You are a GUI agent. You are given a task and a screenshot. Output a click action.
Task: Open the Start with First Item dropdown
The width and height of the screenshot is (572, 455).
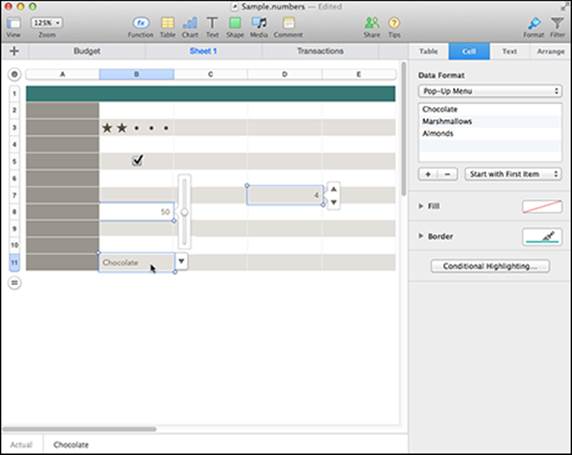(513, 174)
